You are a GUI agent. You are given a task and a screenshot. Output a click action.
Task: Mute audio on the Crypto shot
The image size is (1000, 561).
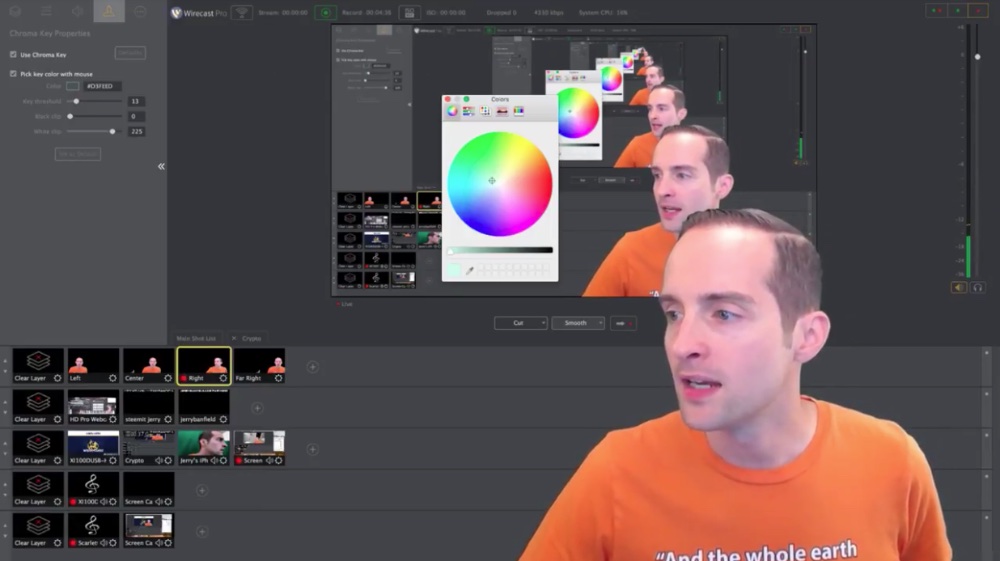coord(159,460)
